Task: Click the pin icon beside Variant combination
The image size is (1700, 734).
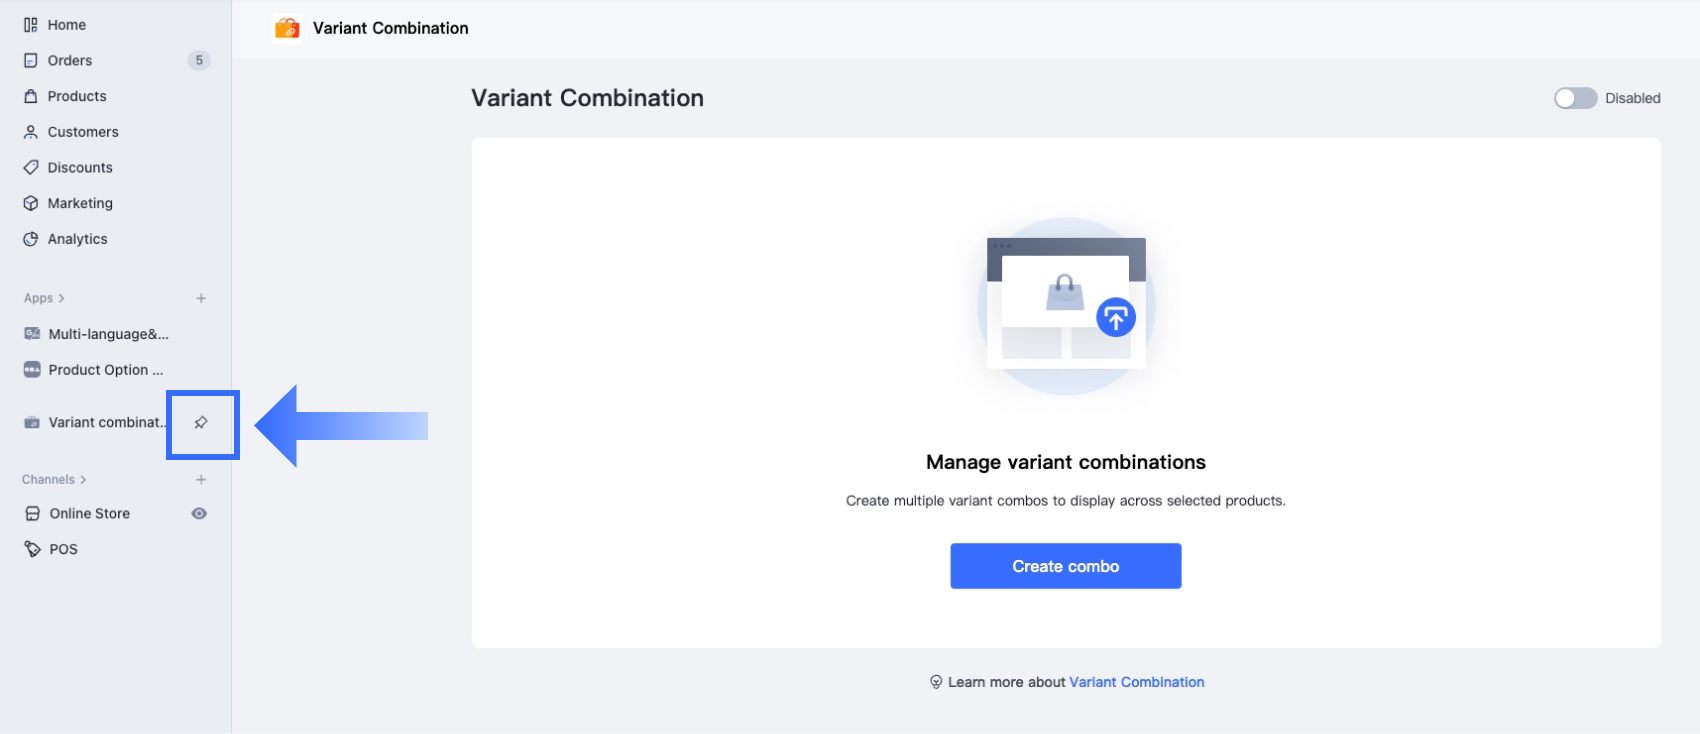Action: click(x=201, y=423)
